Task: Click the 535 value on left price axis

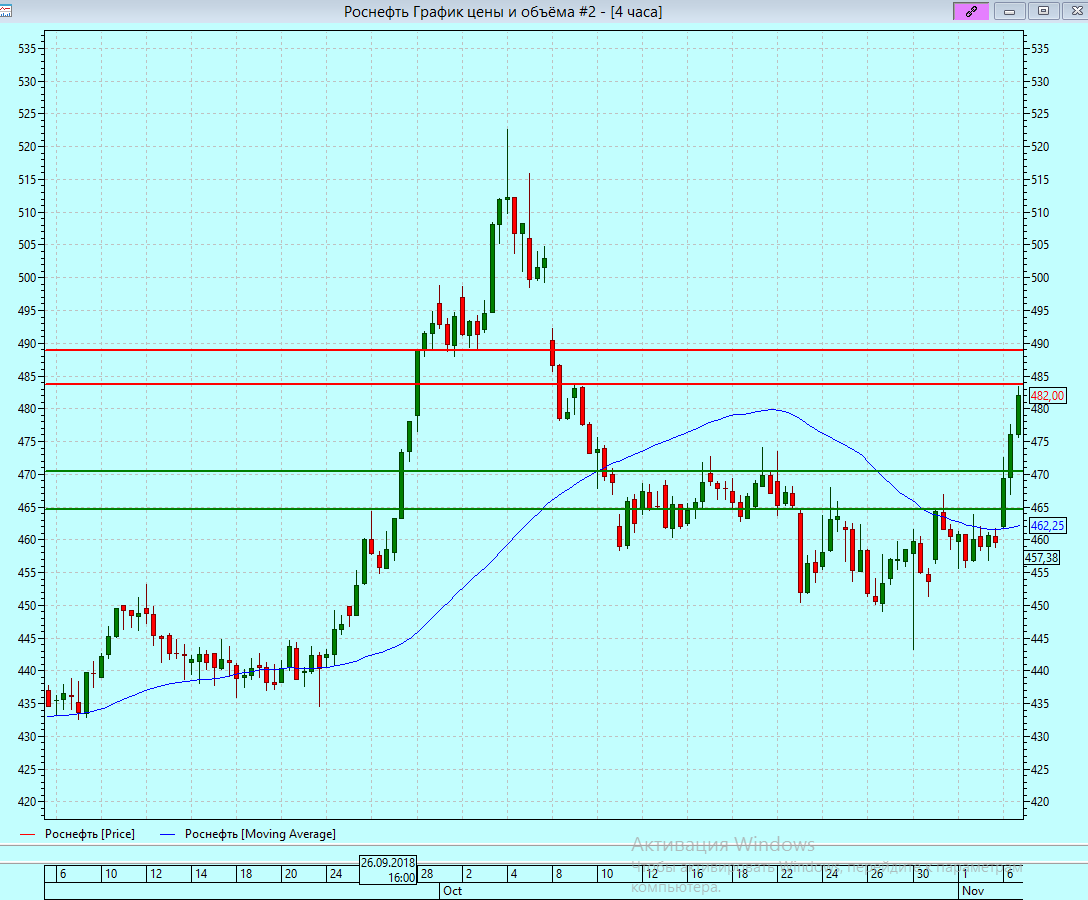Action: point(27,49)
